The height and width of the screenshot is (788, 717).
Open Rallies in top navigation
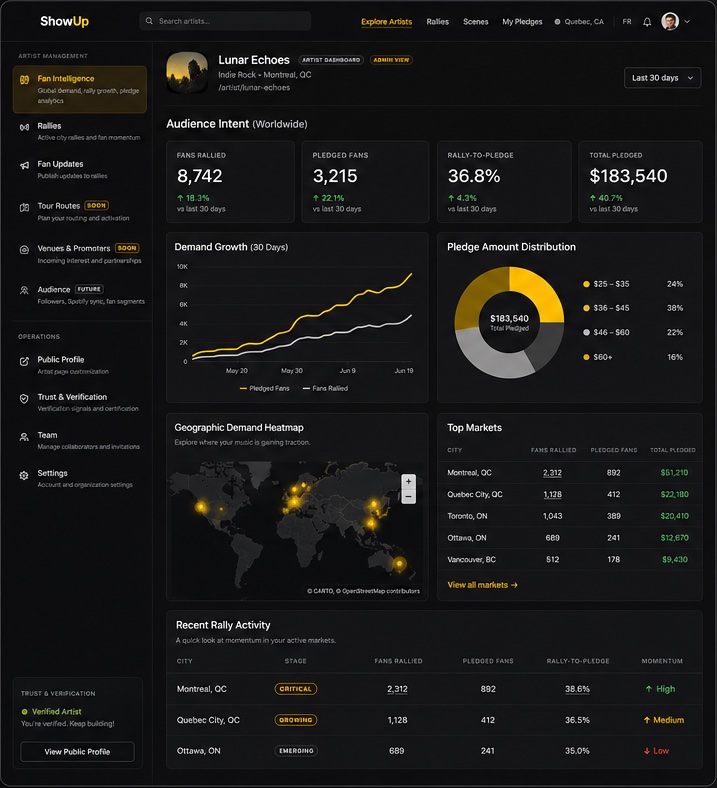click(x=438, y=22)
